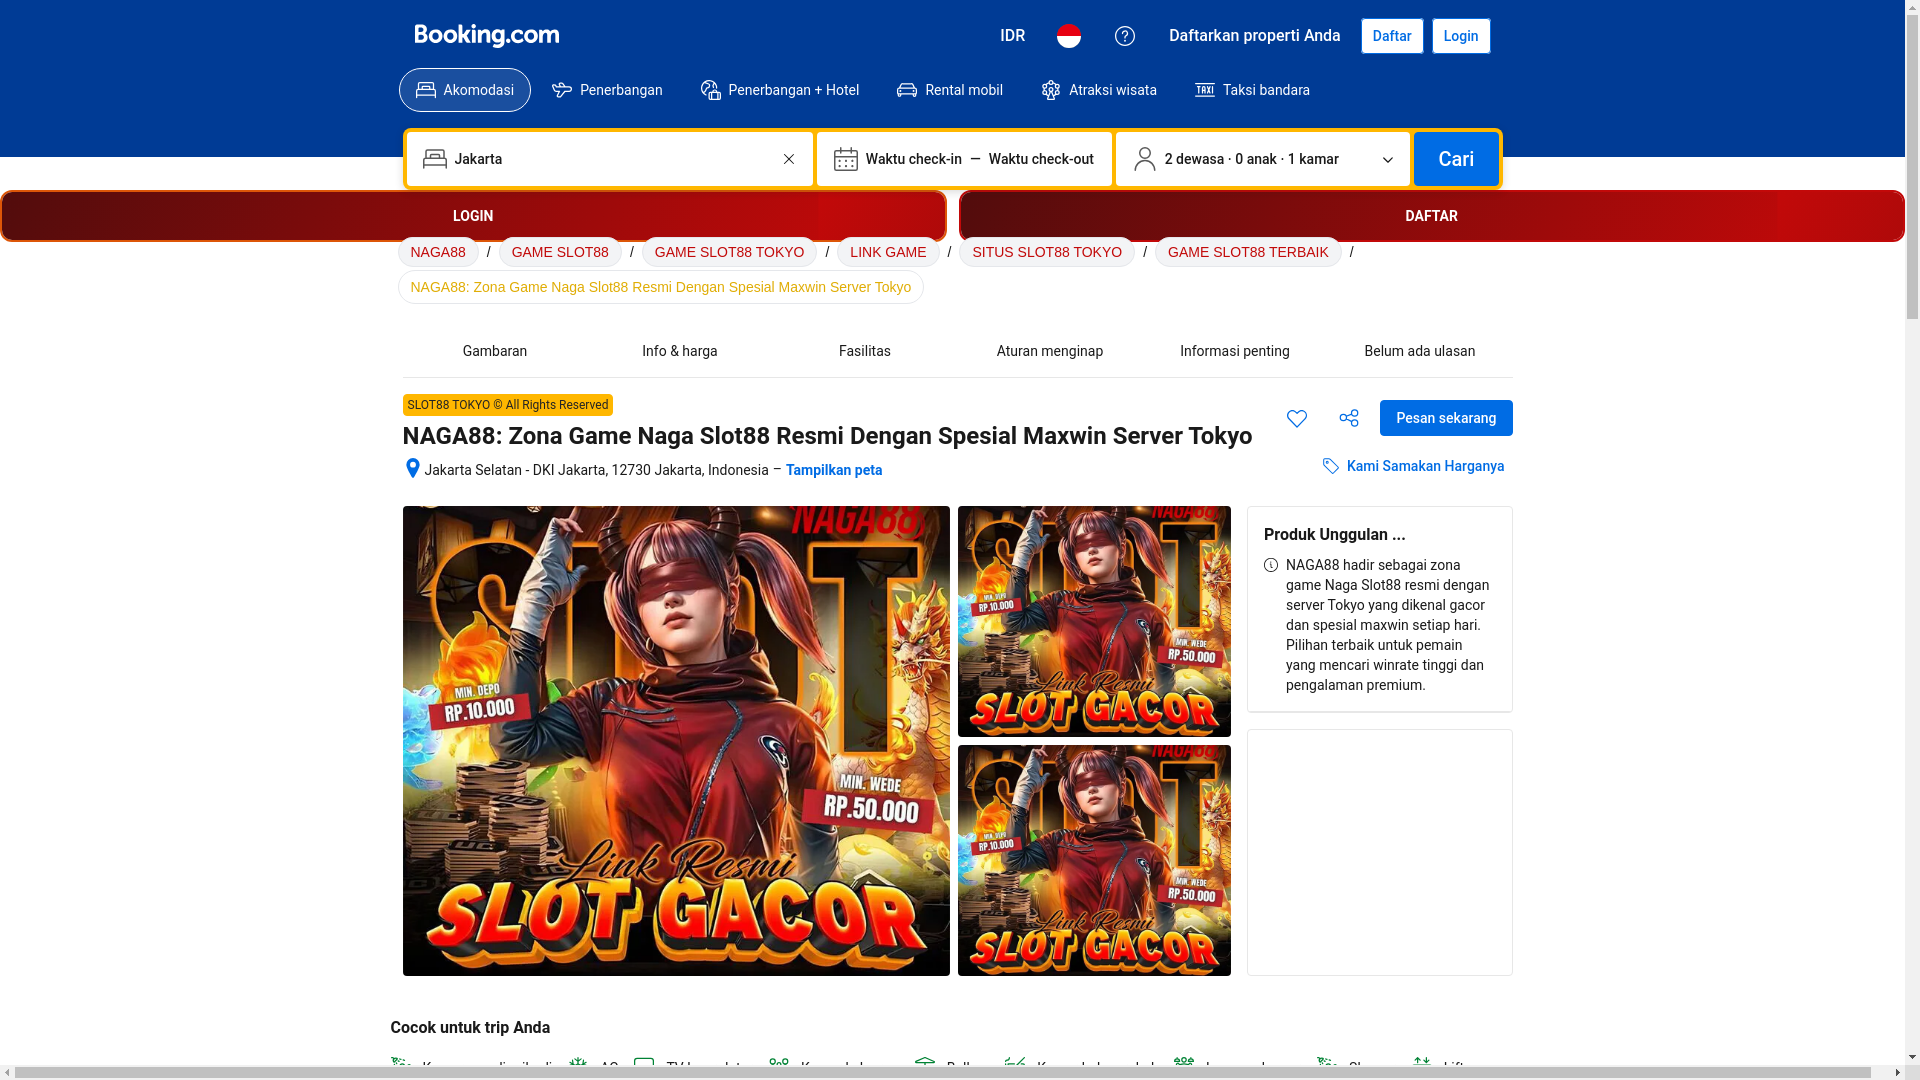Go to the Belum ada ulasan tab
The width and height of the screenshot is (1920, 1080).
click(x=1420, y=351)
